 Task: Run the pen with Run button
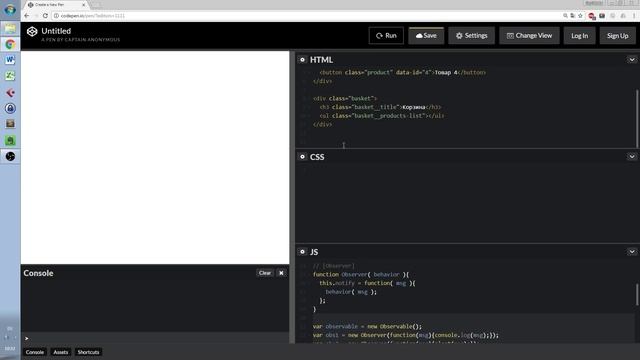click(x=386, y=36)
